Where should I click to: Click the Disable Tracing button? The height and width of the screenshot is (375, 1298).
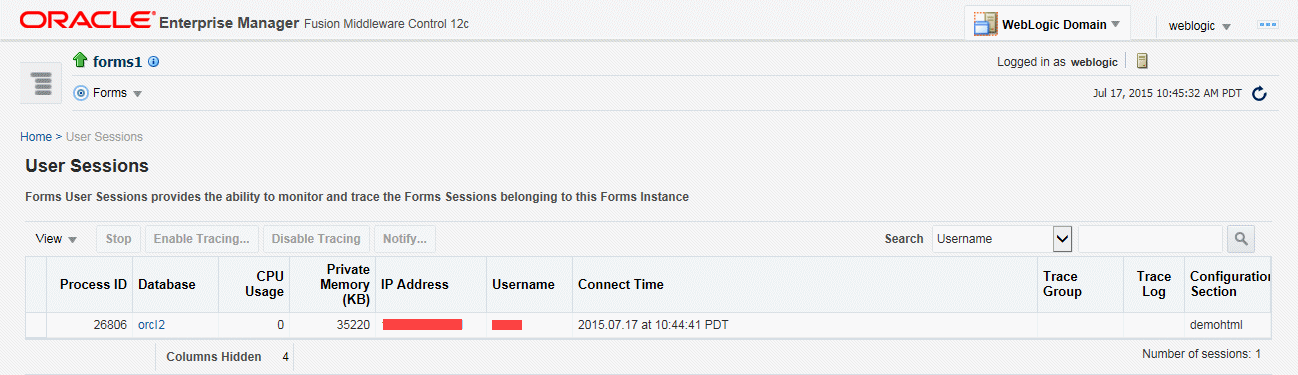click(x=316, y=239)
